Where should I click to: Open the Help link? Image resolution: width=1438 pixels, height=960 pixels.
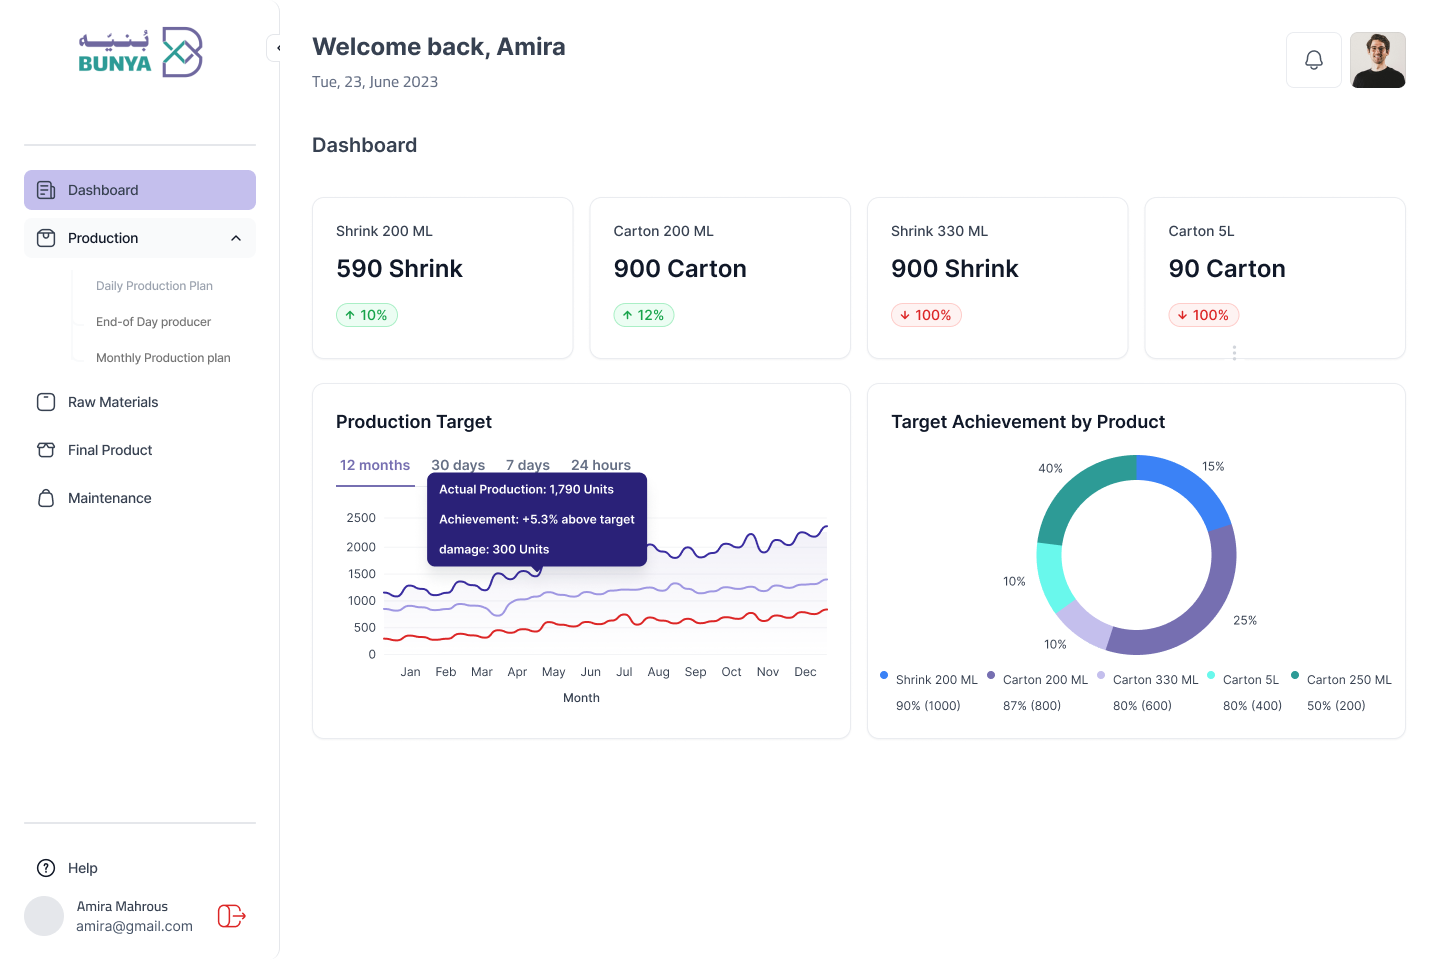83,868
